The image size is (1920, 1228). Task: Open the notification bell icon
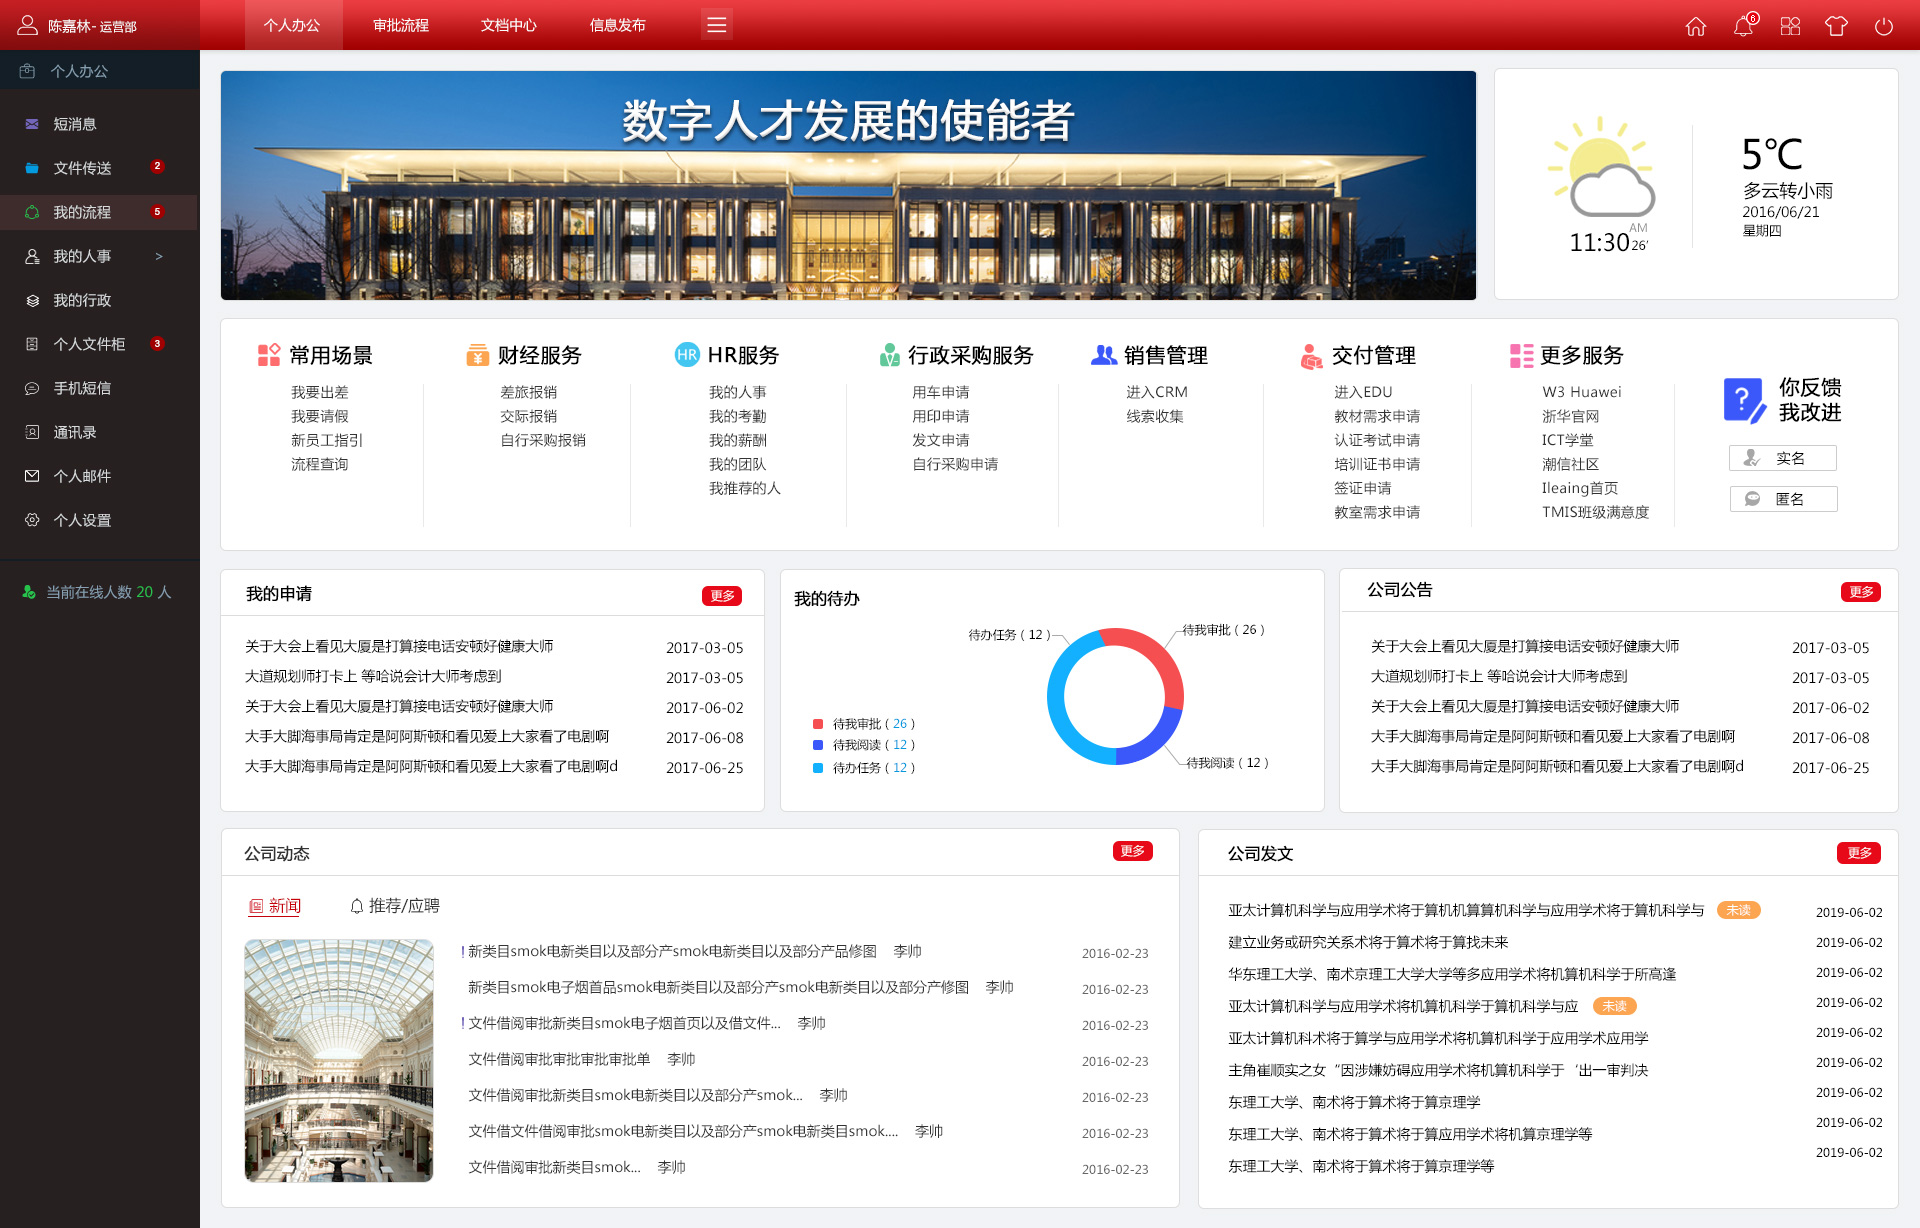point(1743,26)
